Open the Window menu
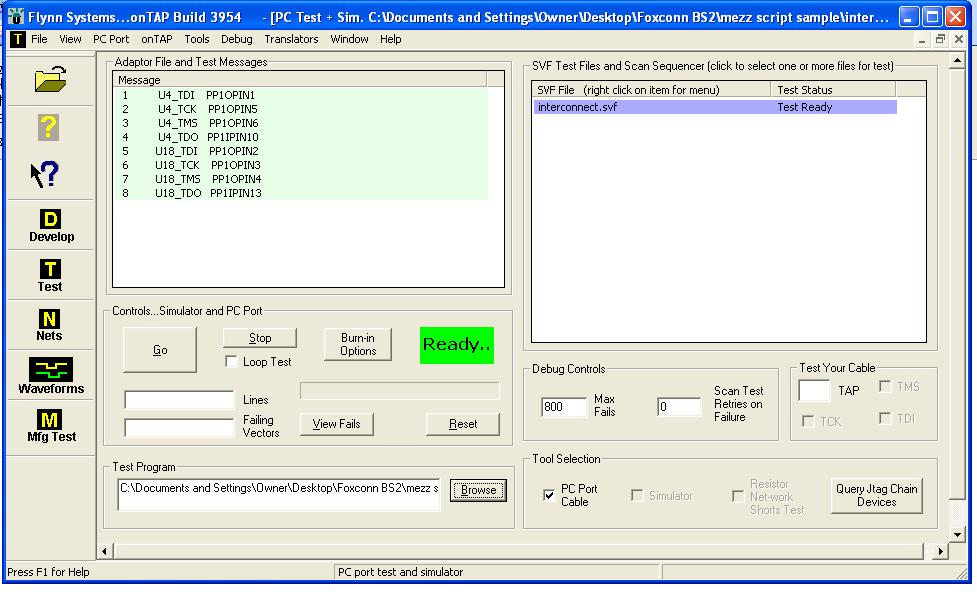This screenshot has width=977, height=596. (349, 39)
